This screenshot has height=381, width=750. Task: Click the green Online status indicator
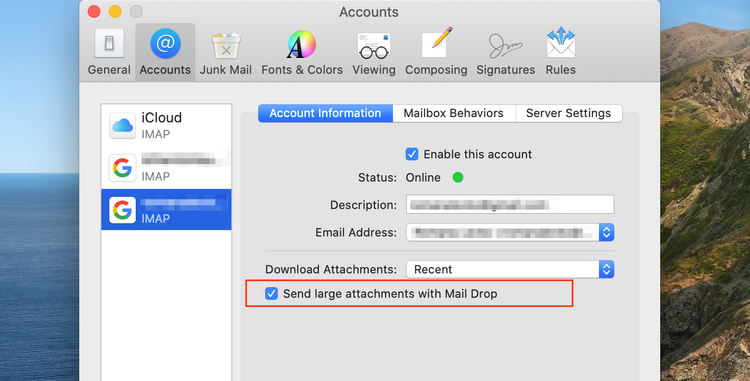458,177
